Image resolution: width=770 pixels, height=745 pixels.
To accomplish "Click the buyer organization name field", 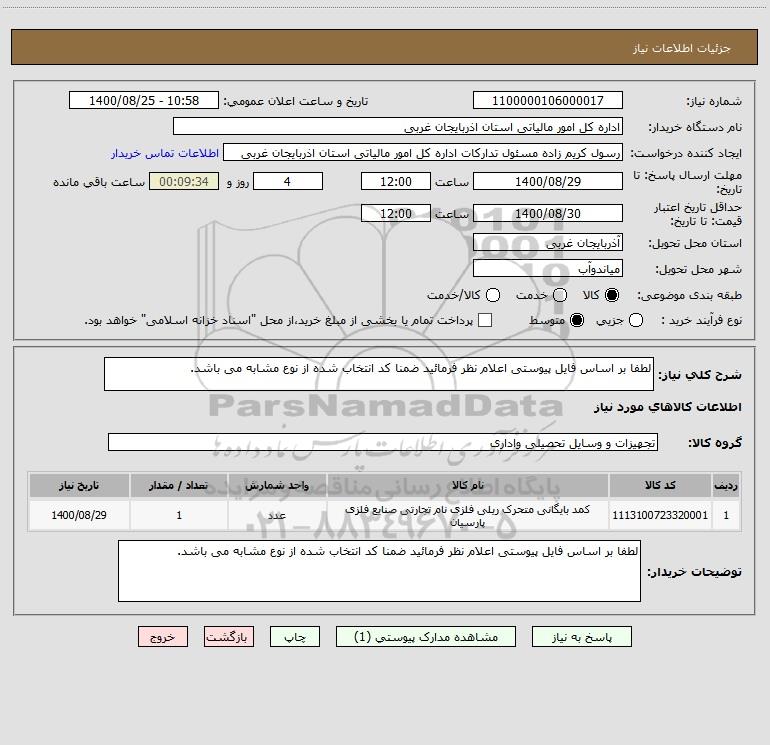I will point(398,127).
